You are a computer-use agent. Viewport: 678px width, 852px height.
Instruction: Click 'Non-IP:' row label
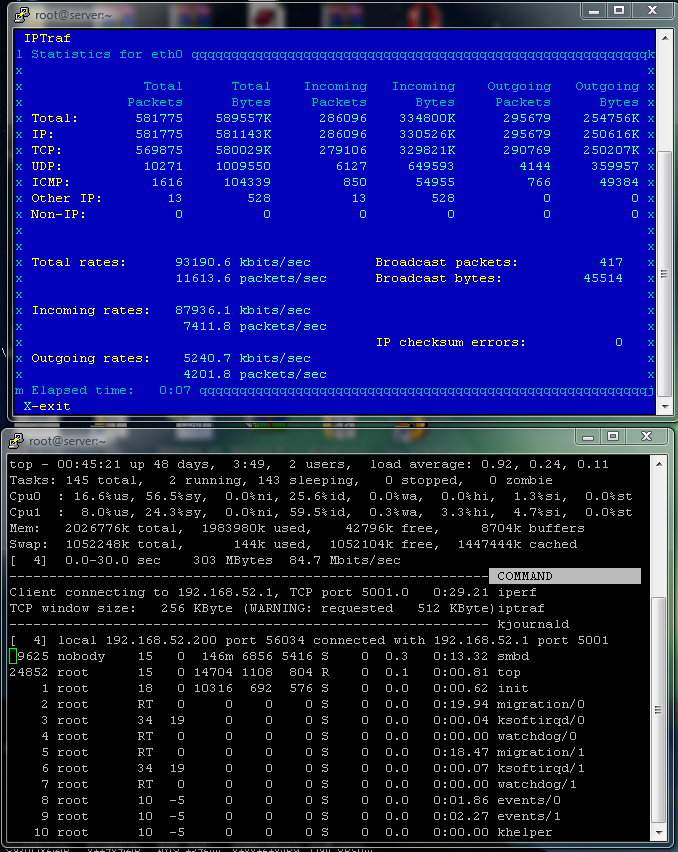[58, 214]
